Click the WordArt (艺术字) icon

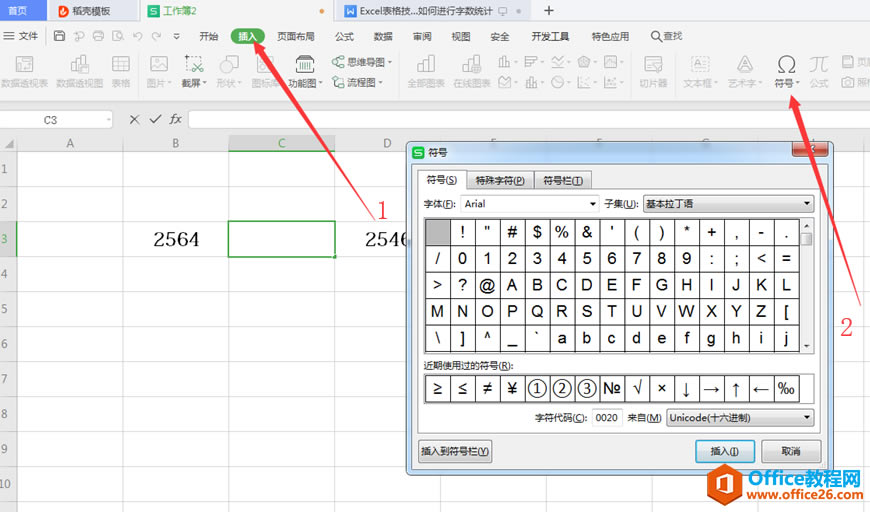click(x=745, y=64)
